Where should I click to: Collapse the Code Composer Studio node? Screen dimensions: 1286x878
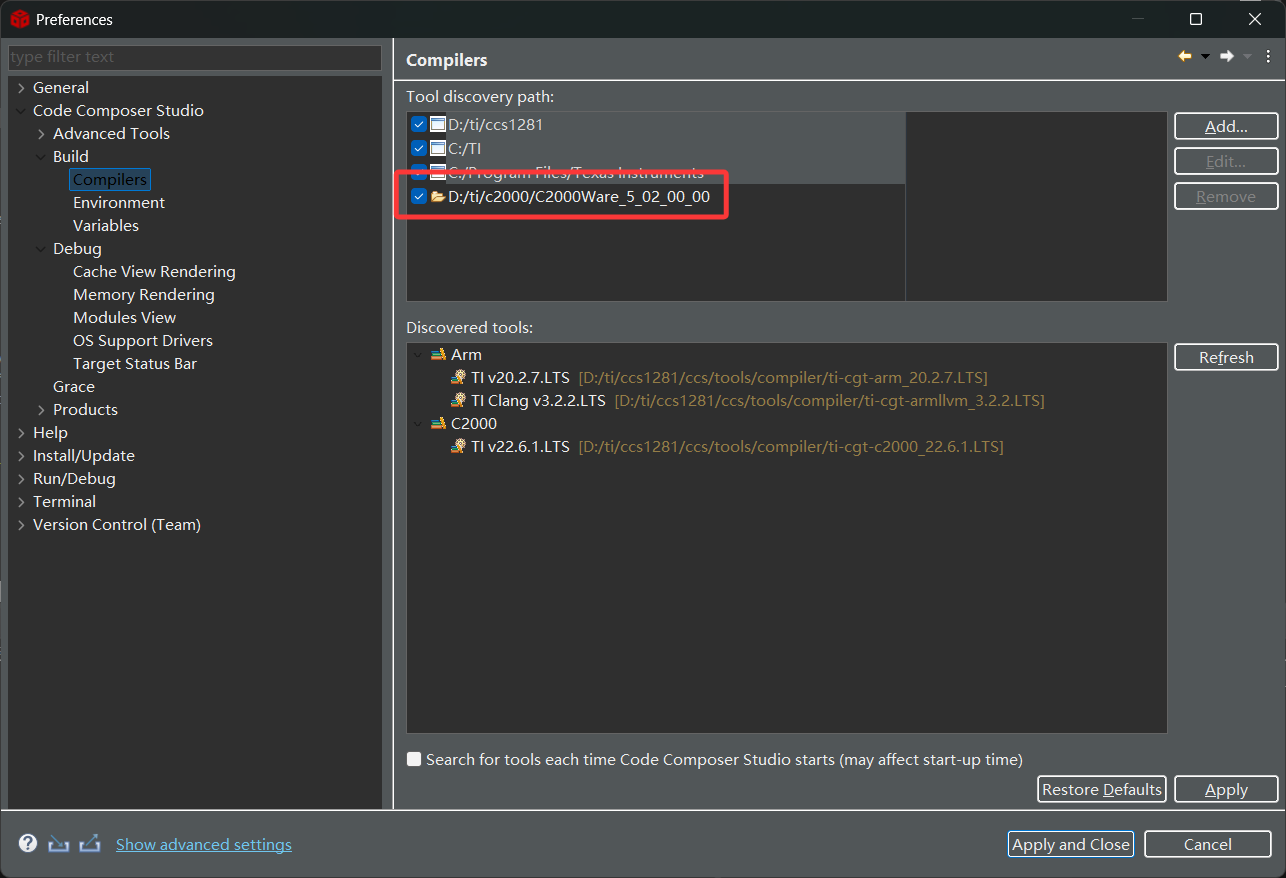coord(22,111)
